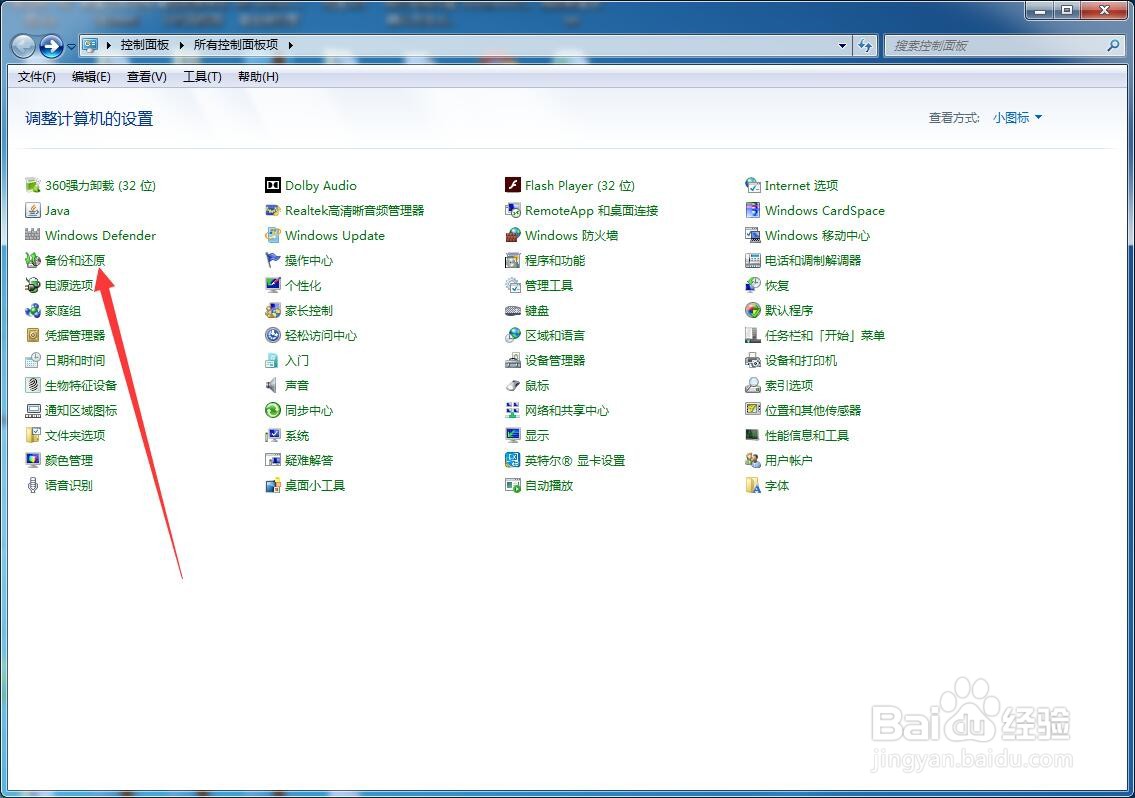Open the 编辑(E) menu
The image size is (1135, 798).
click(91, 77)
